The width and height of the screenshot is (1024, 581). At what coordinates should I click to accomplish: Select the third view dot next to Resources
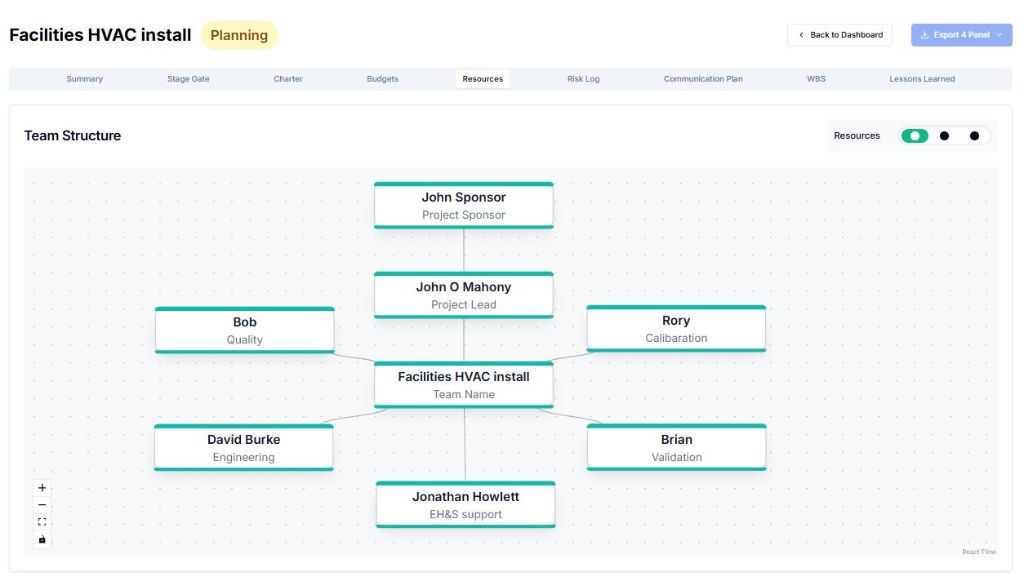point(975,135)
